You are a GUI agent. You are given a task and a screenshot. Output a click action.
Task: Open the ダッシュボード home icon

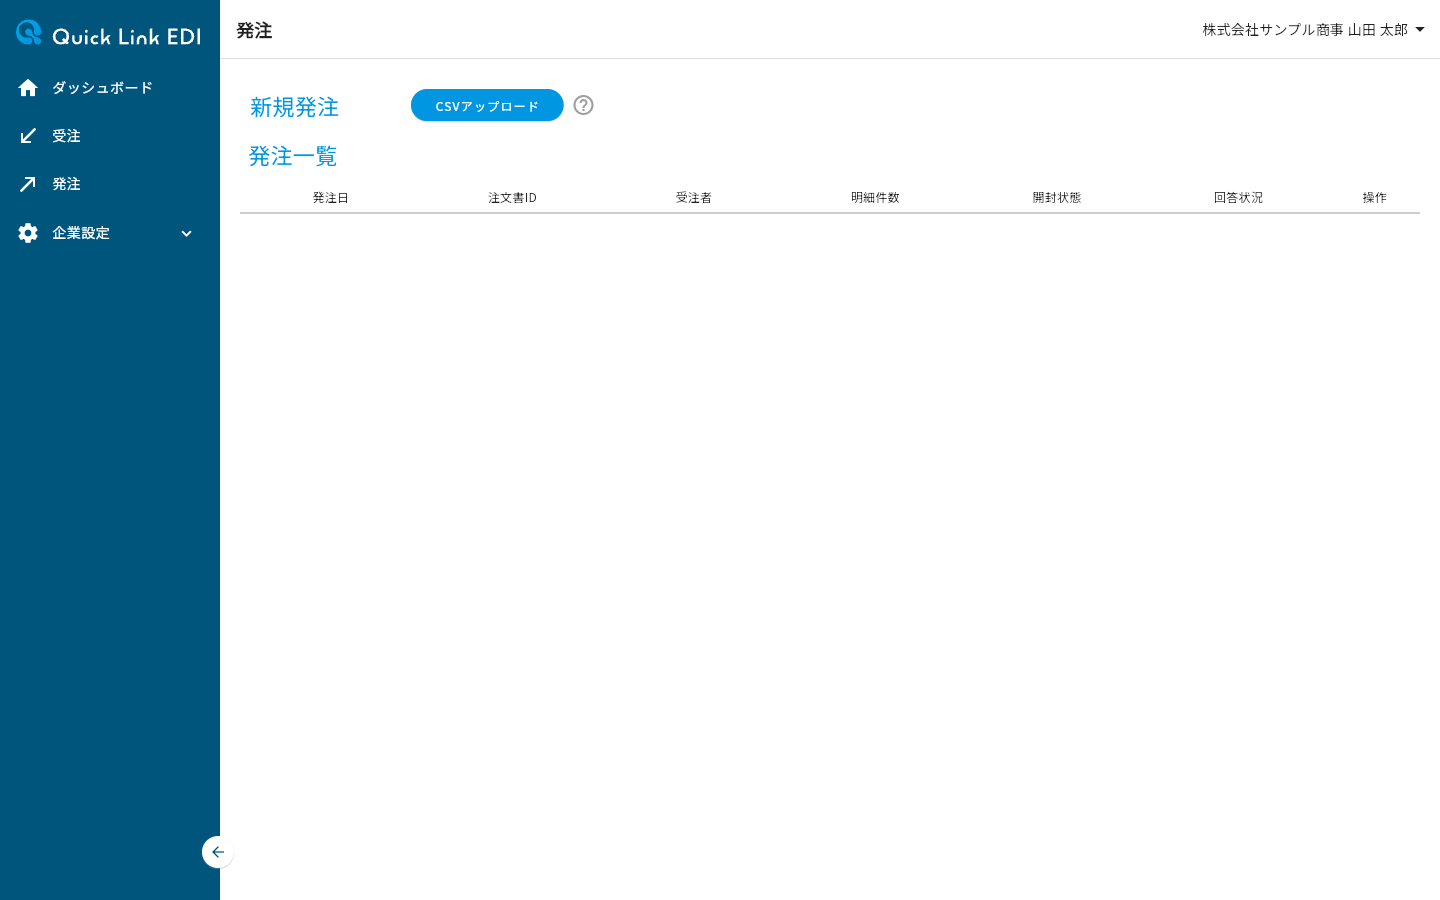pyautogui.click(x=28, y=88)
